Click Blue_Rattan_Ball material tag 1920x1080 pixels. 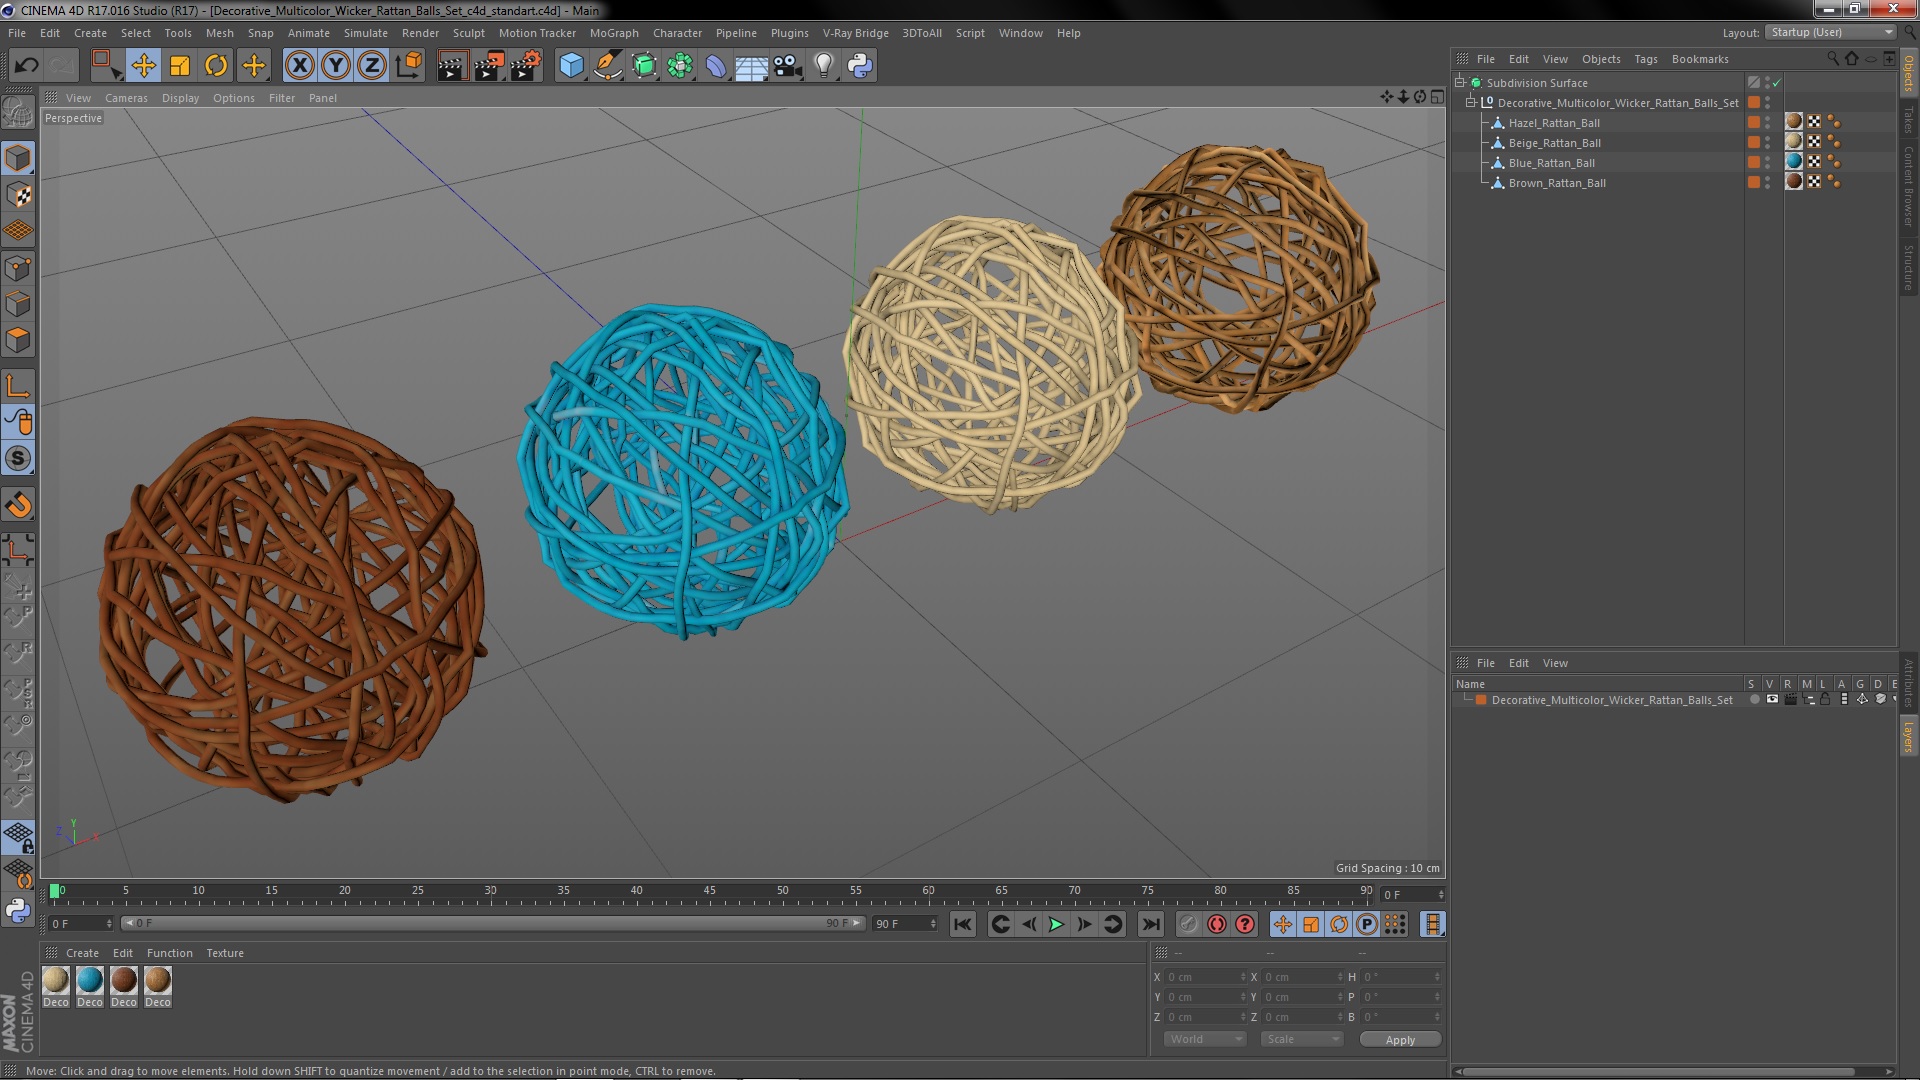click(x=1794, y=162)
